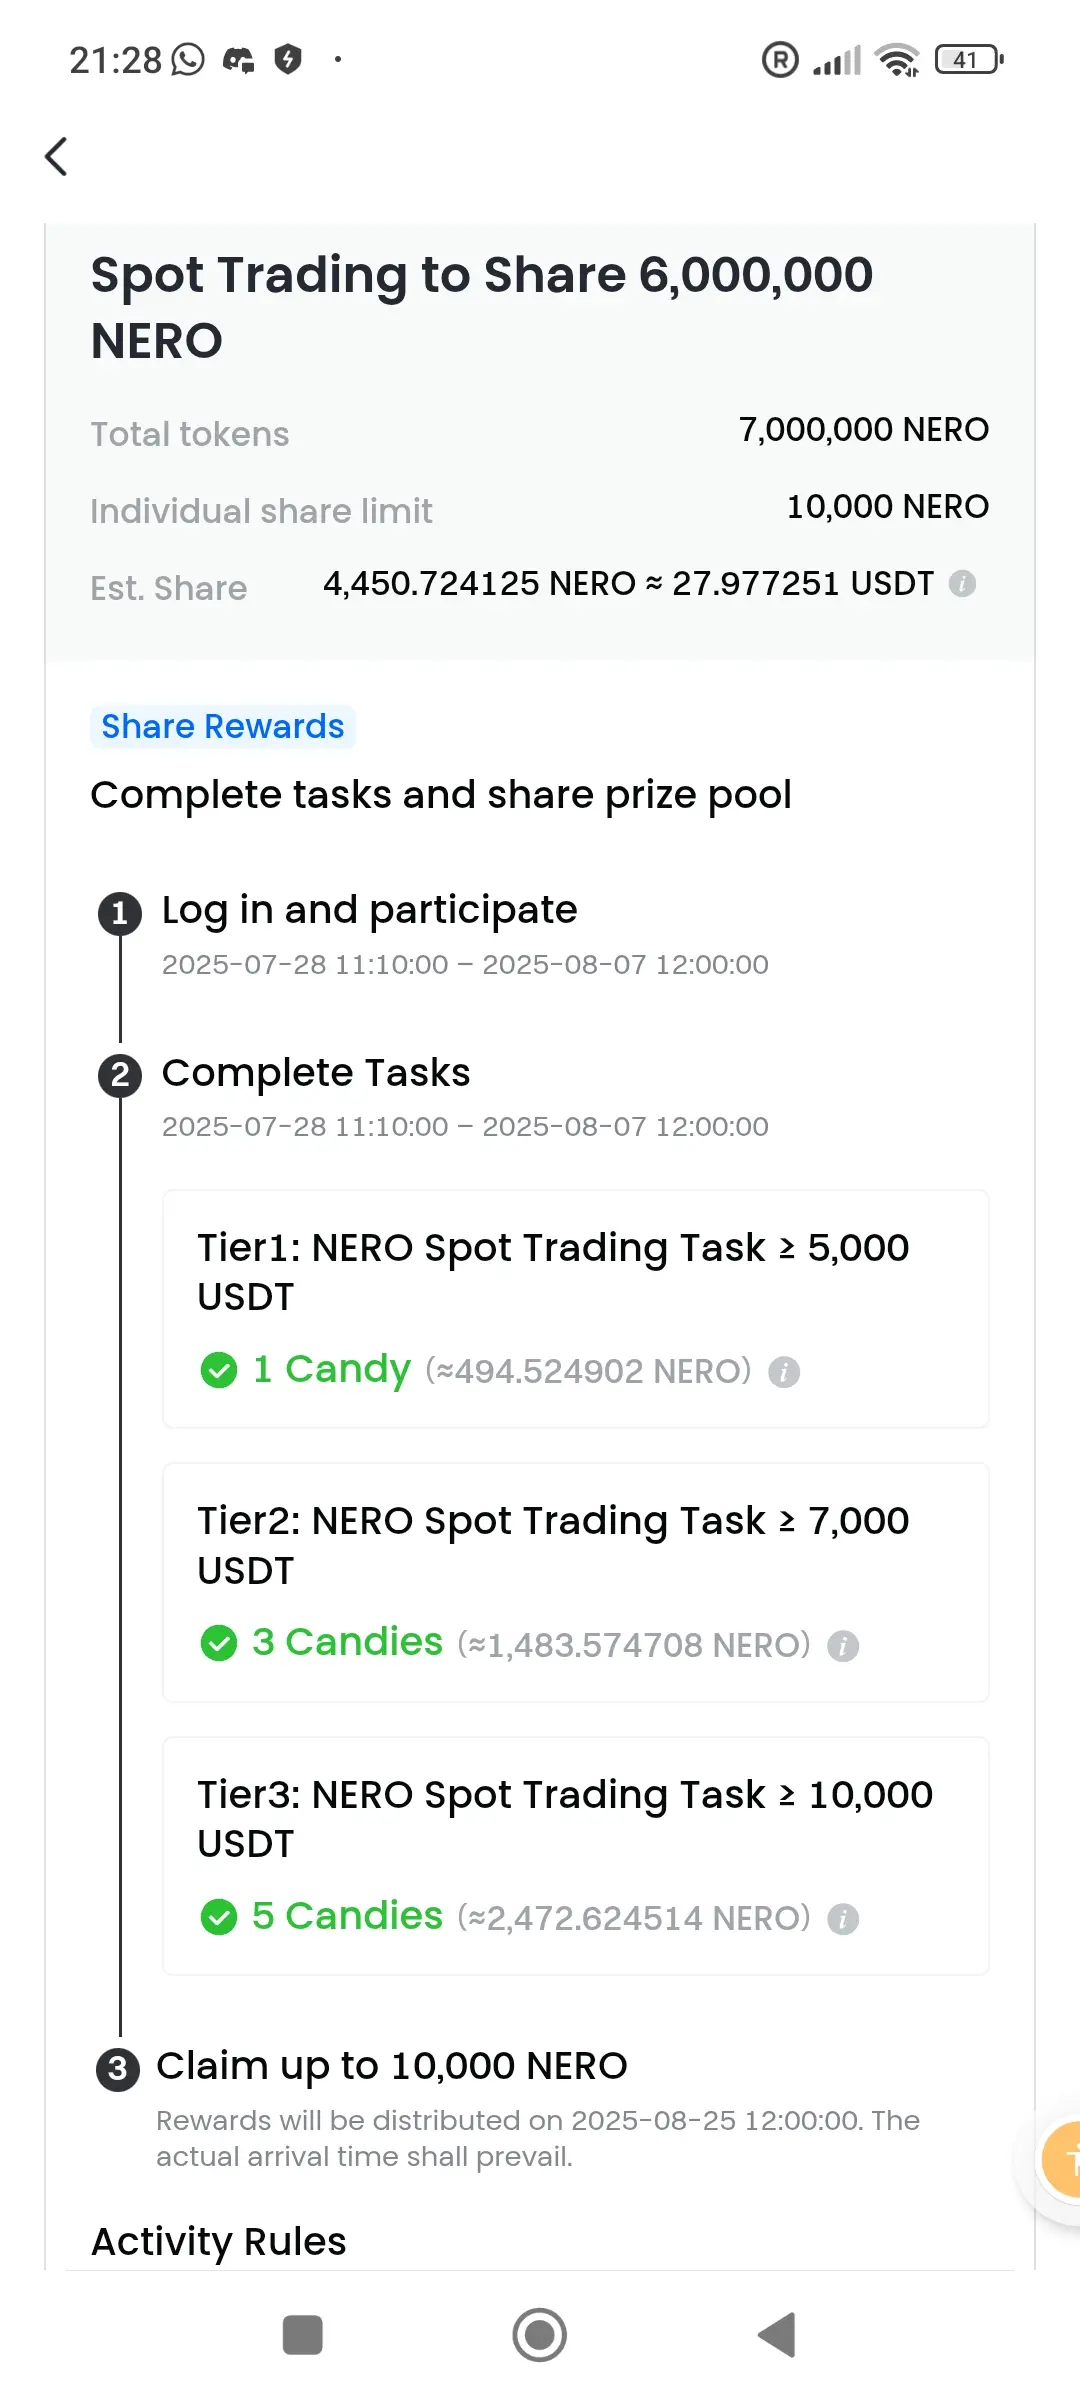Open the orange floating button at right edge
The image size is (1080, 2400).
[1061, 2161]
